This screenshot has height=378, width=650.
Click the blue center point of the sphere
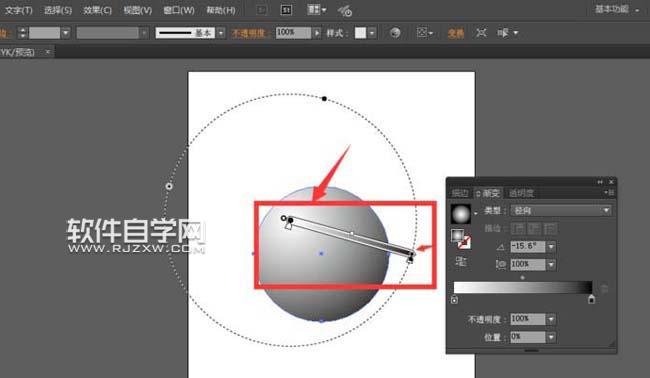pos(321,253)
